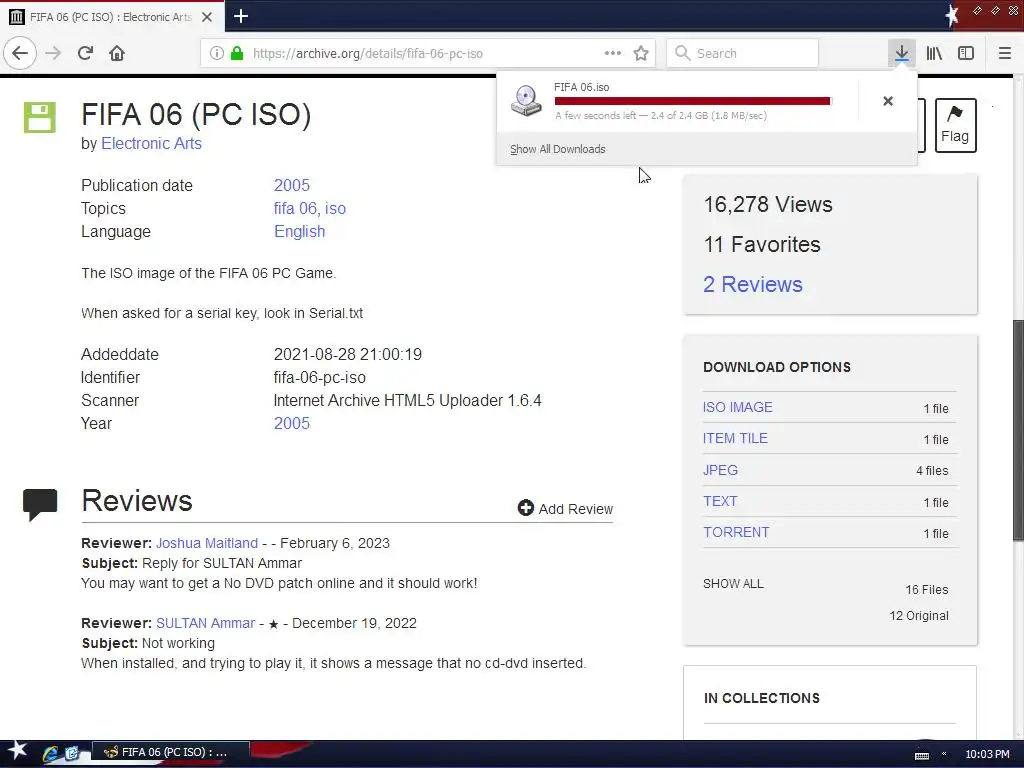Bookmark this page with the star
The height and width of the screenshot is (768, 1024).
(641, 53)
